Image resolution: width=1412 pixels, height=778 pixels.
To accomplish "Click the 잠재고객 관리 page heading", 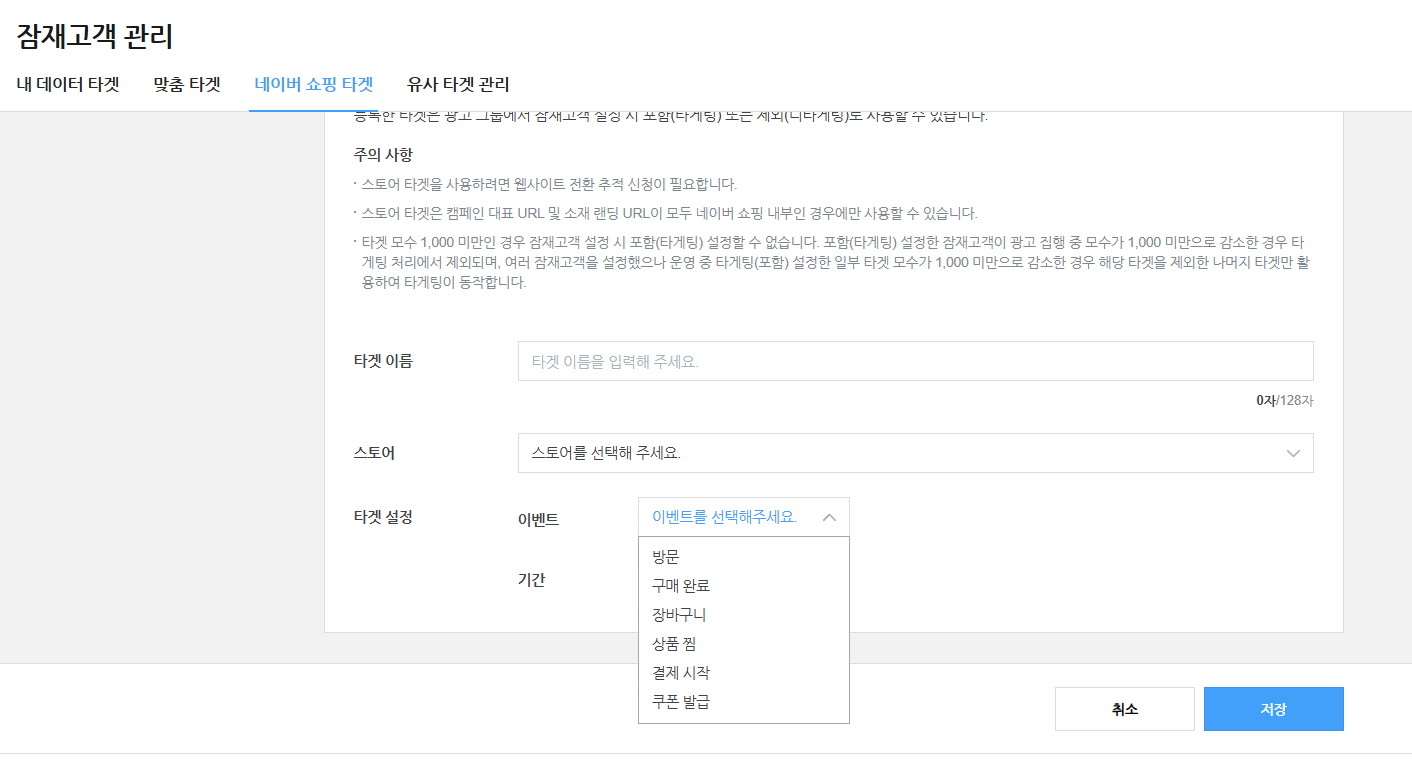I will [95, 37].
